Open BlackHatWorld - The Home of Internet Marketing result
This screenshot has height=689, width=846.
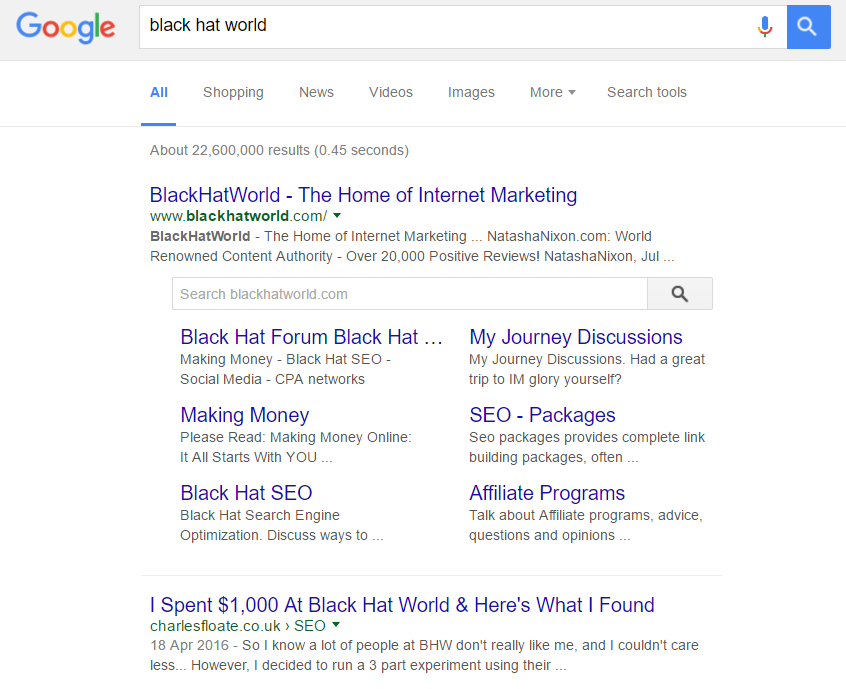tap(363, 195)
